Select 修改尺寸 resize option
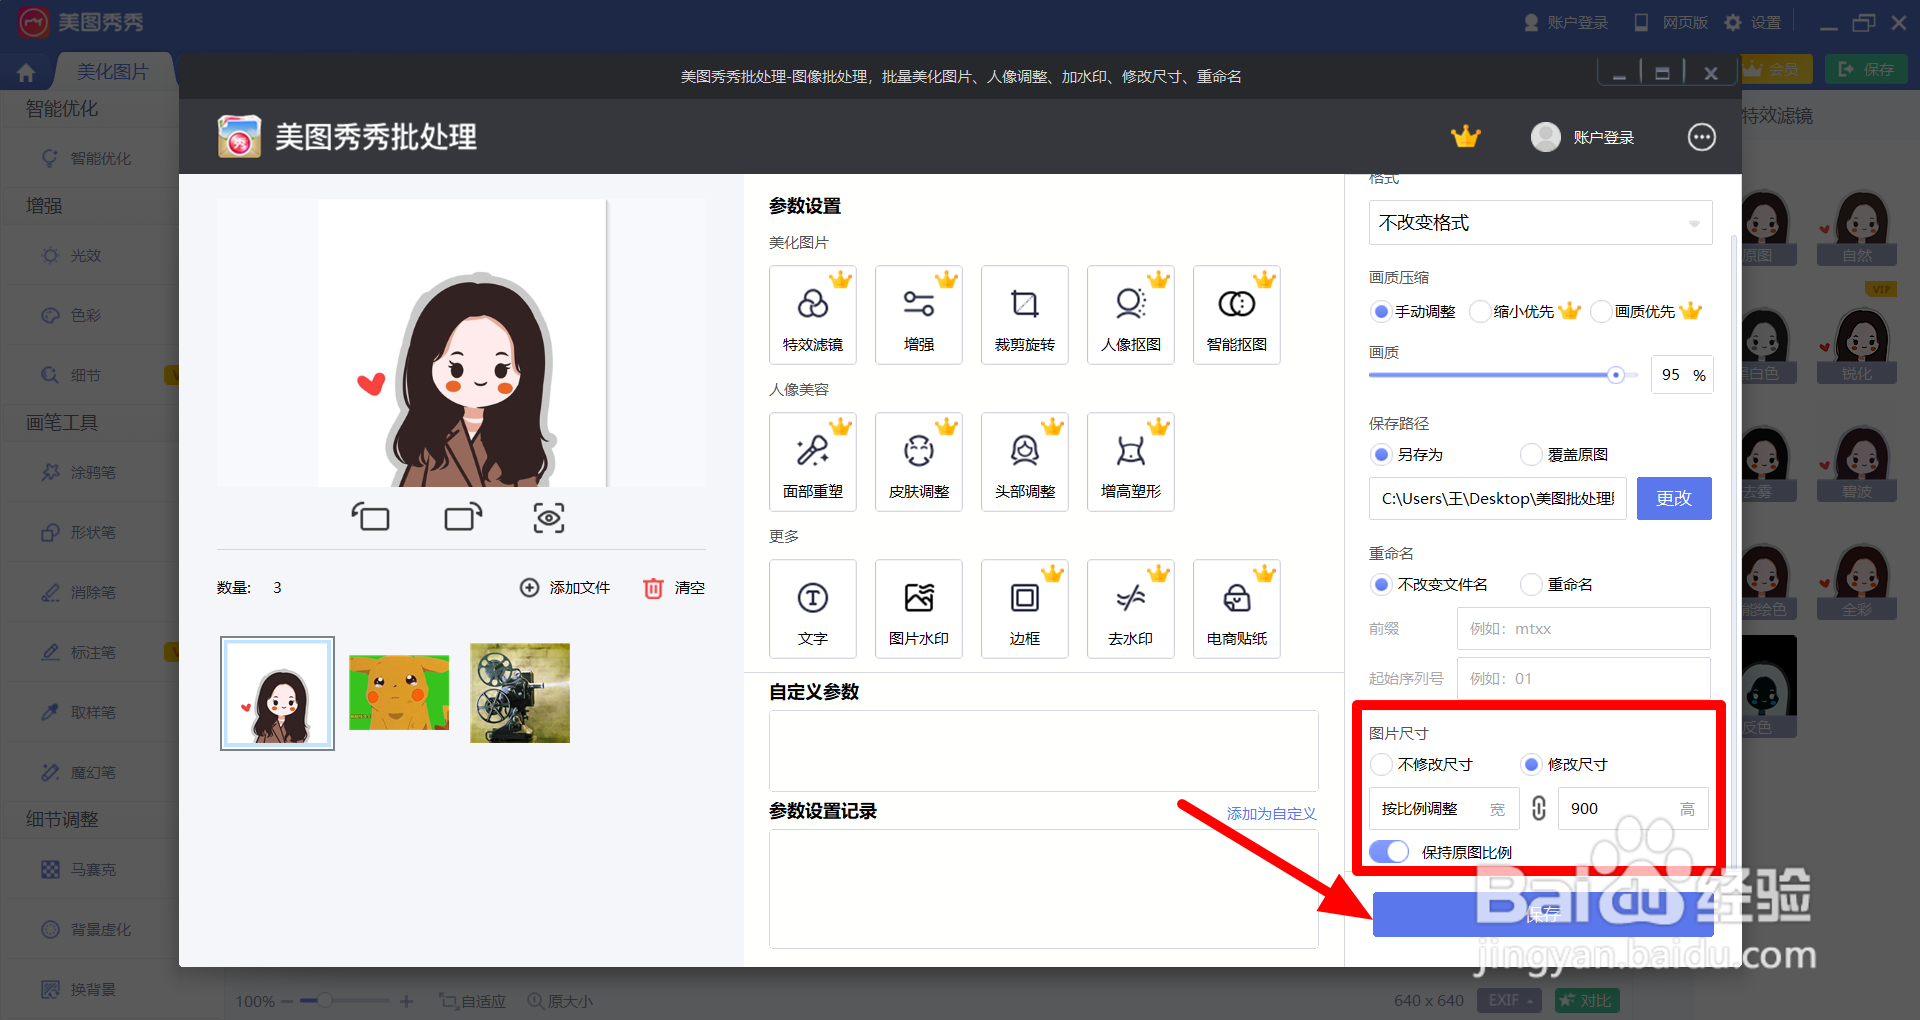 coord(1565,765)
